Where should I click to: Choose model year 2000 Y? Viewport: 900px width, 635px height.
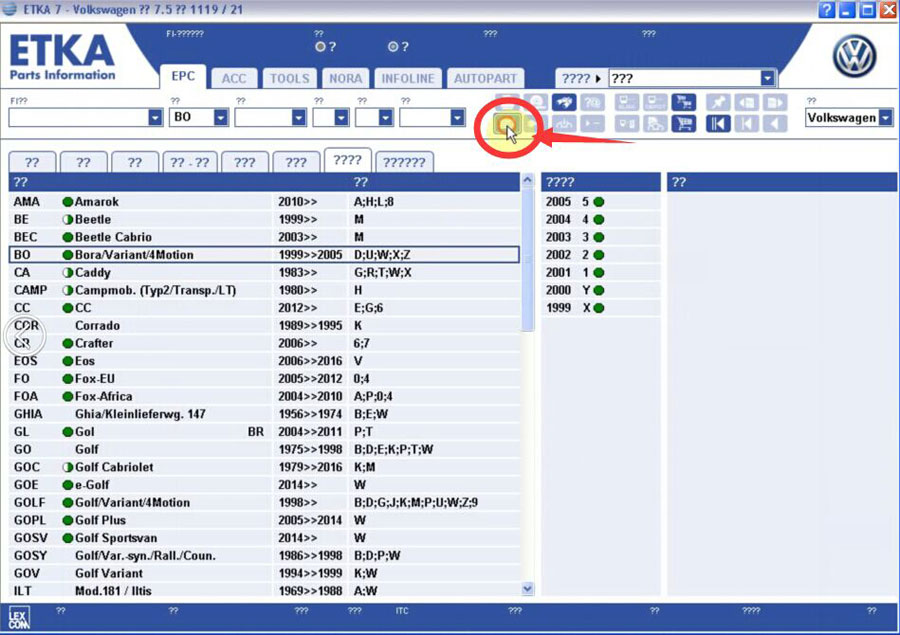600,291
